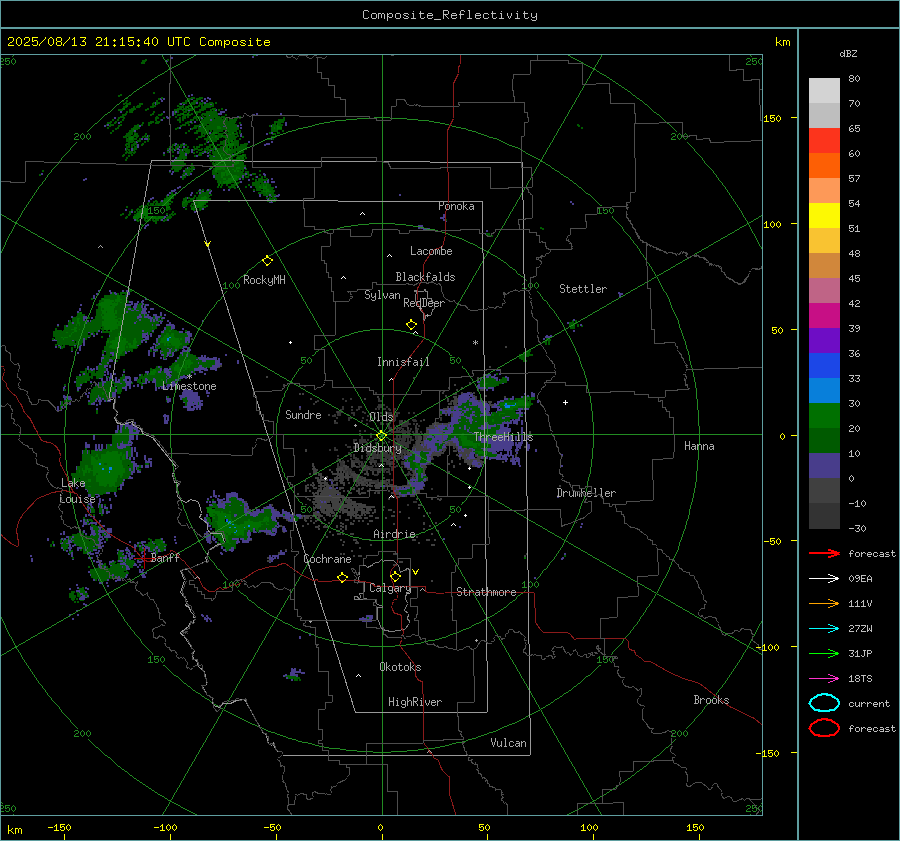
Task: Click the red forecast ellipse icon
Action: (824, 728)
